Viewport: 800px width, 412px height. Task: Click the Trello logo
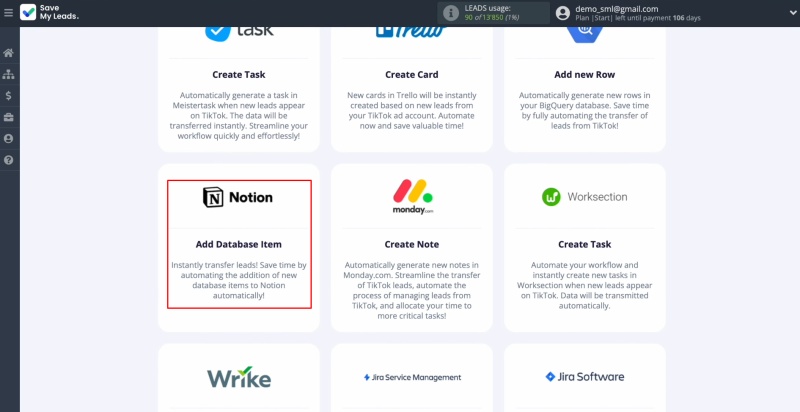(x=411, y=32)
